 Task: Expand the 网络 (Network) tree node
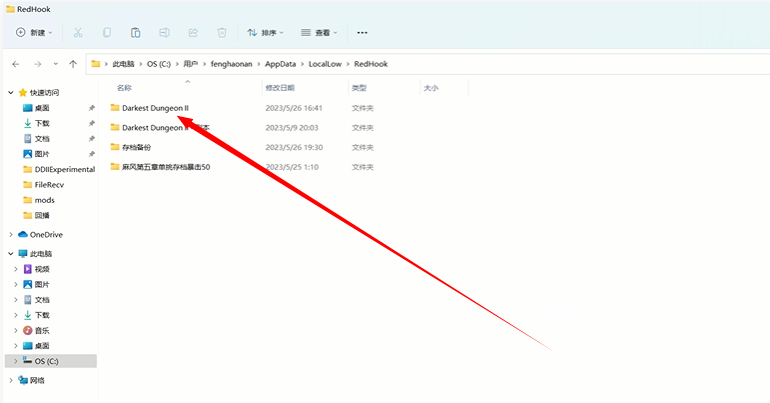[x=11, y=380]
